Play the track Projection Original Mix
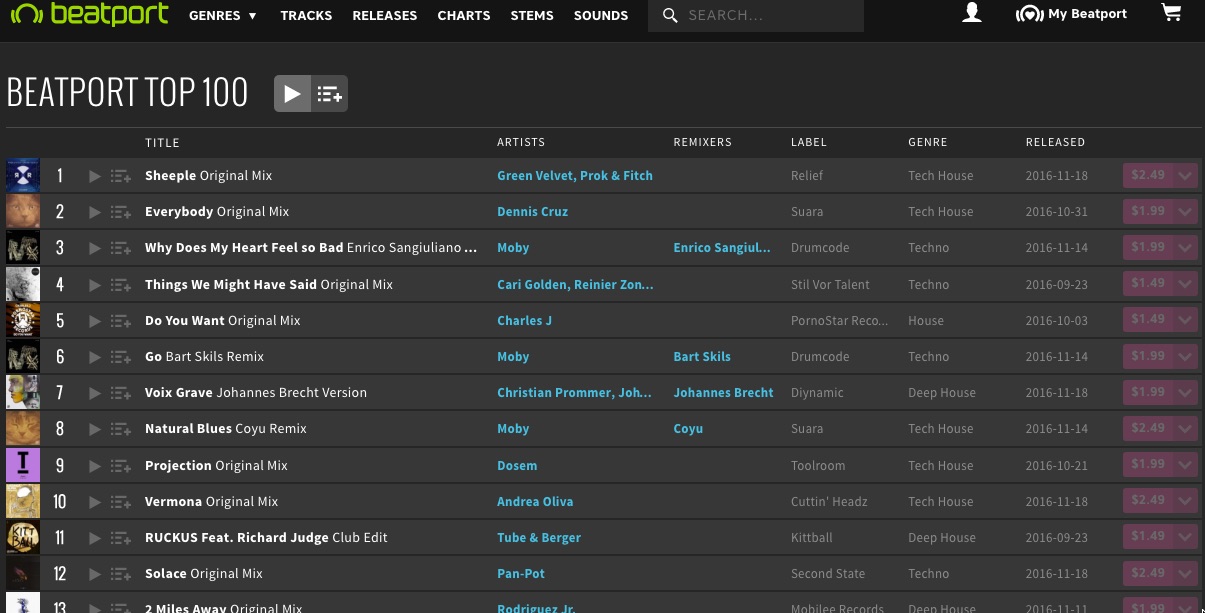This screenshot has width=1205, height=613. coord(94,466)
